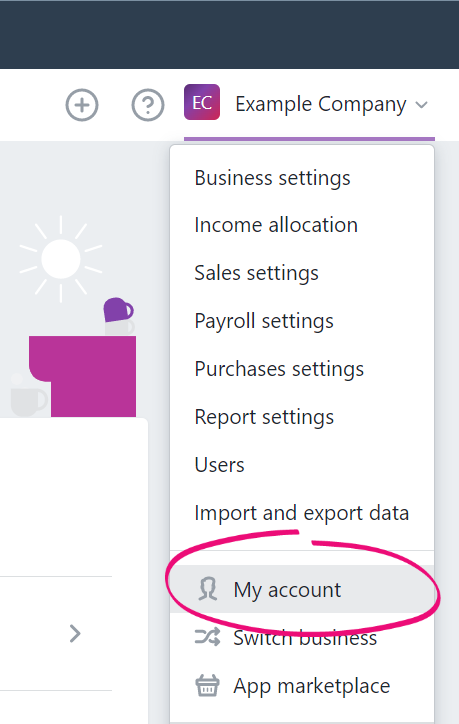The height and width of the screenshot is (724, 459).
Task: Click the EC company avatar badge
Action: click(x=202, y=103)
